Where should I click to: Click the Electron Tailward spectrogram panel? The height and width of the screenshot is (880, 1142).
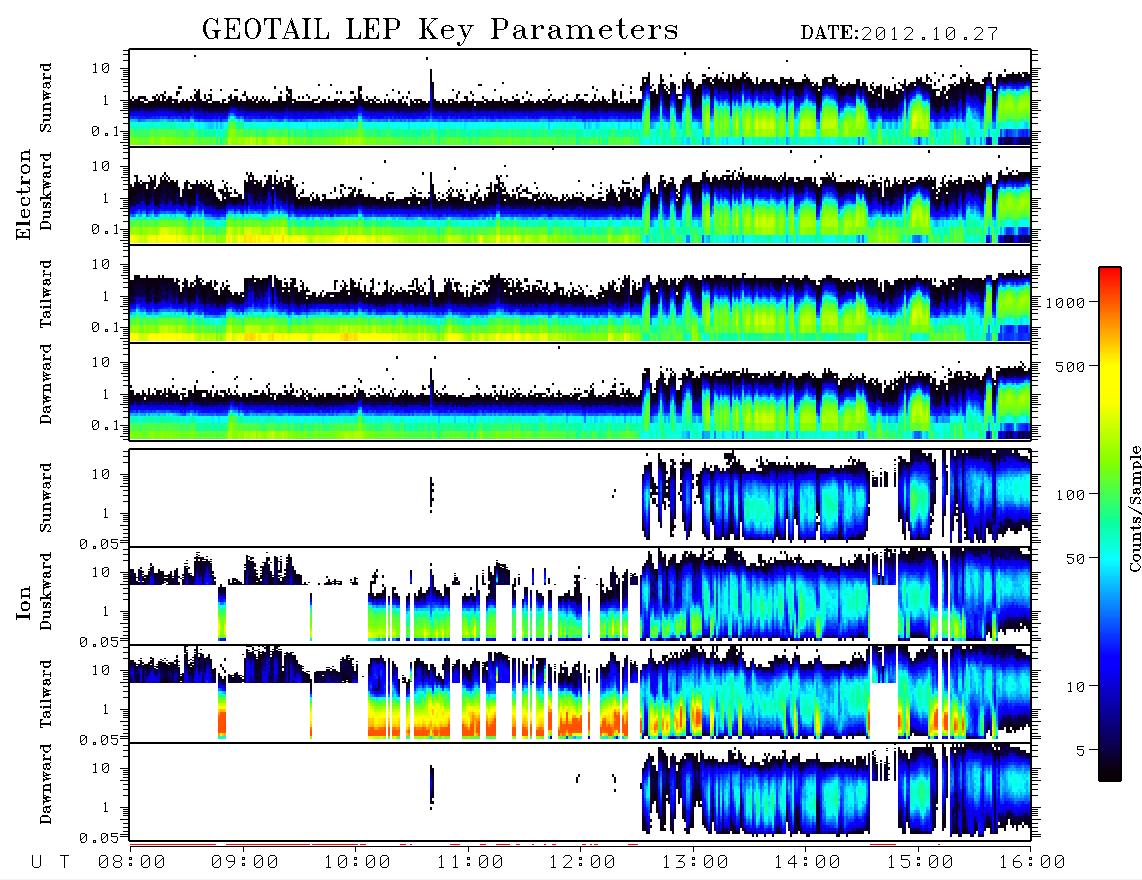point(580,294)
